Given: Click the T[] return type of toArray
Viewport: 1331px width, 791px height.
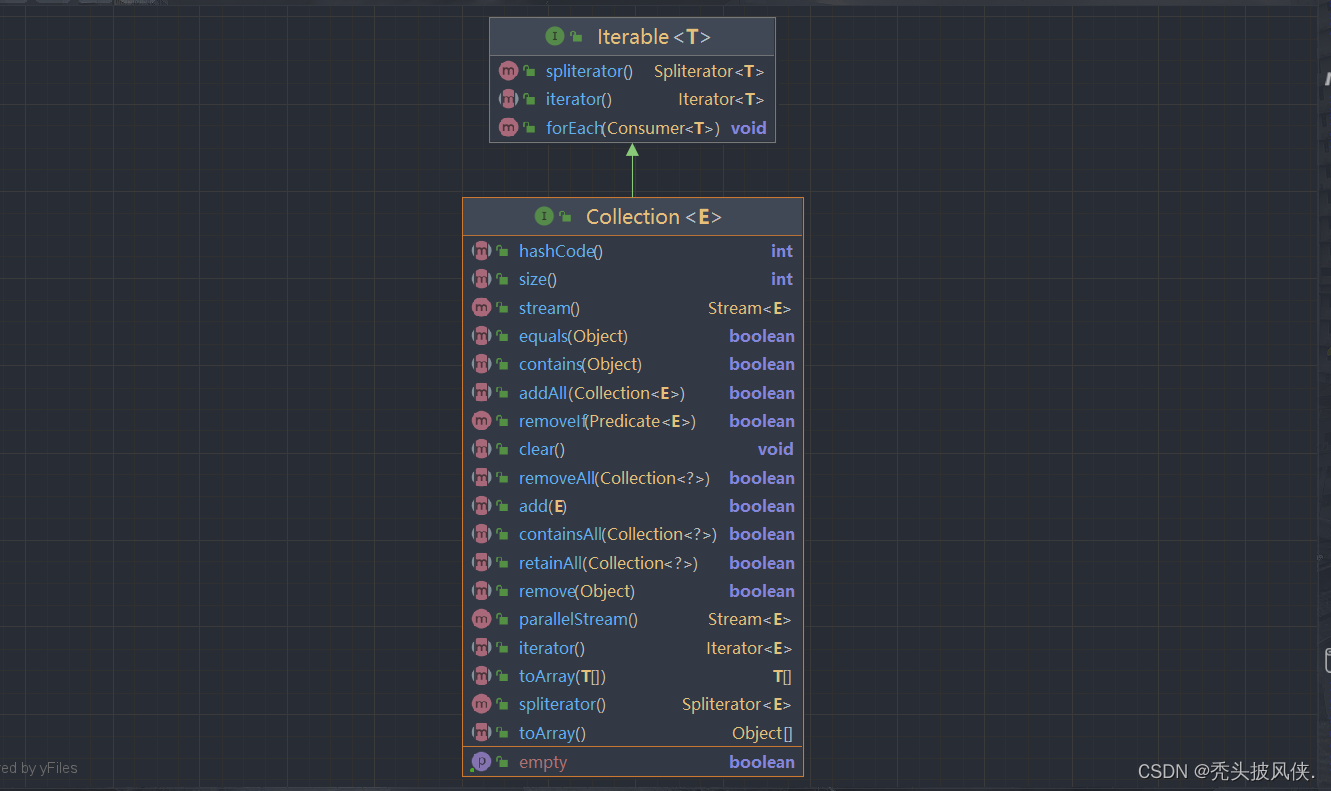Looking at the screenshot, I should point(782,676).
